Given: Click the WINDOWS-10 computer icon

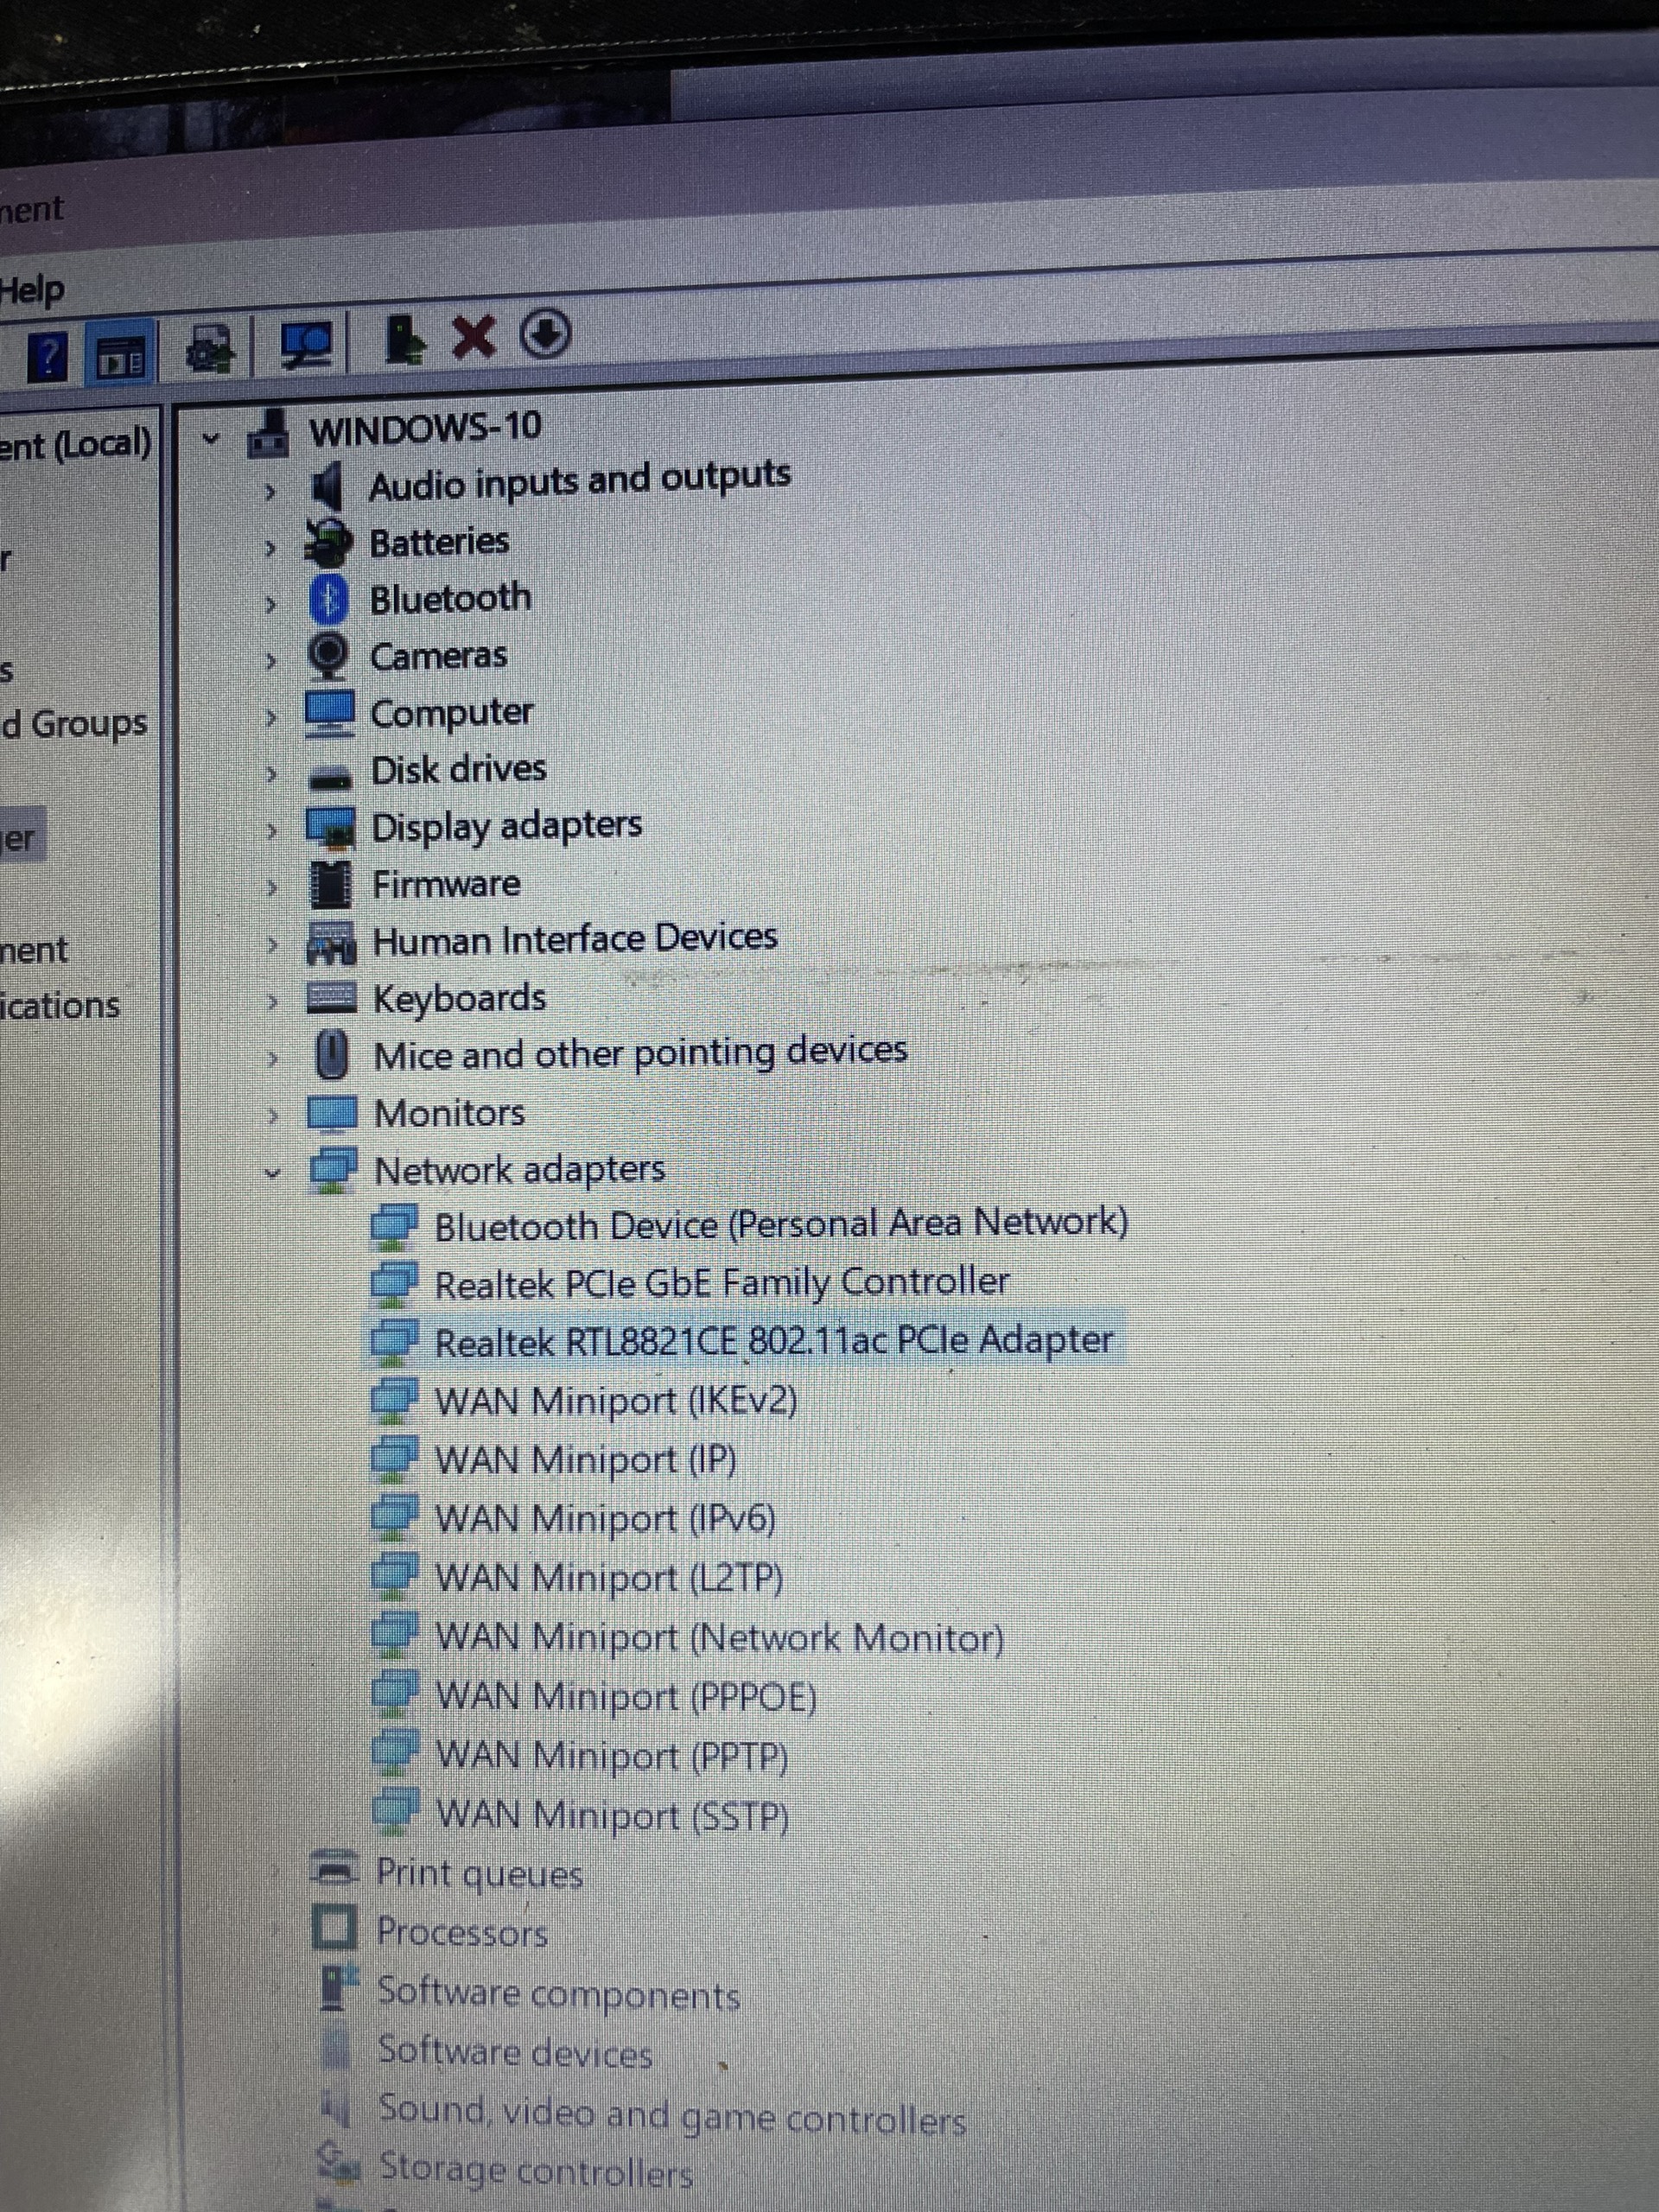Looking at the screenshot, I should 268,434.
